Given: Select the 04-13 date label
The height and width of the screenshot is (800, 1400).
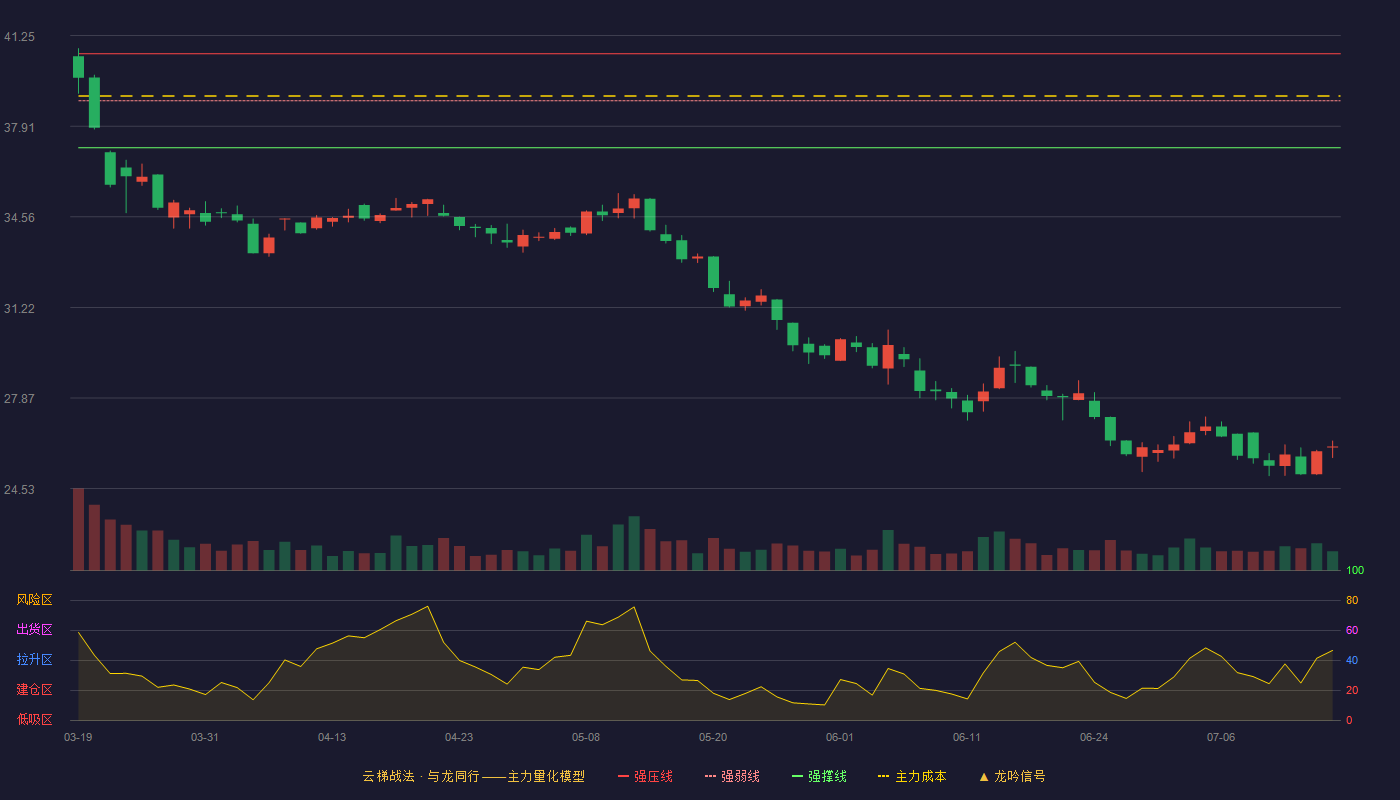Looking at the screenshot, I should tap(332, 737).
